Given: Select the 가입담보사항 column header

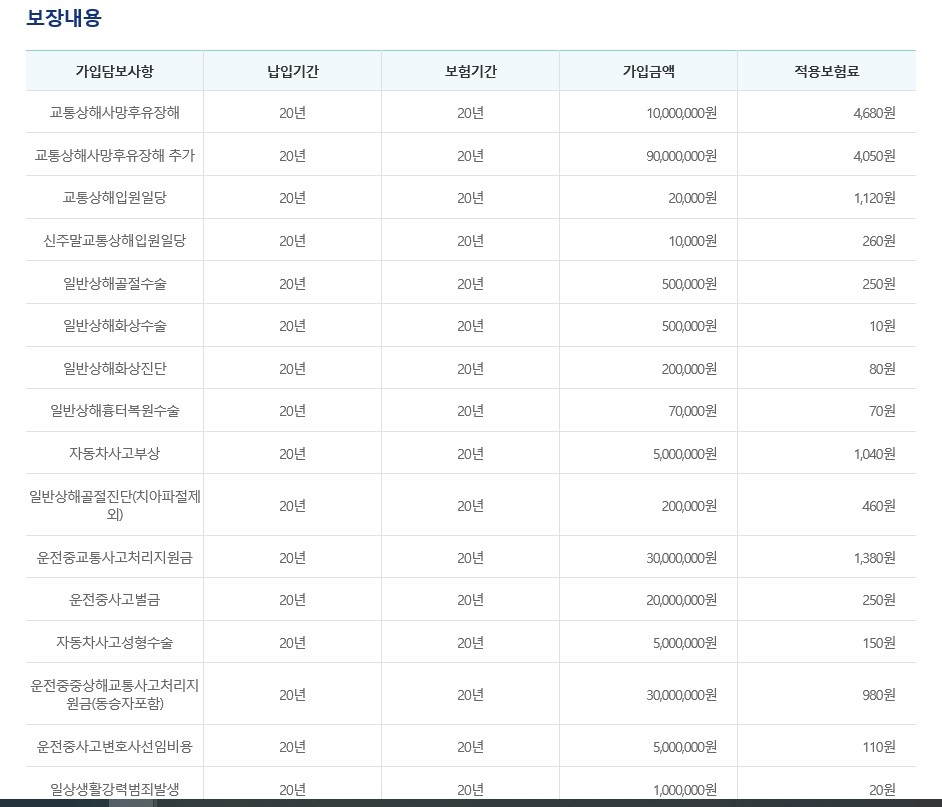Looking at the screenshot, I should pyautogui.click(x=114, y=71).
